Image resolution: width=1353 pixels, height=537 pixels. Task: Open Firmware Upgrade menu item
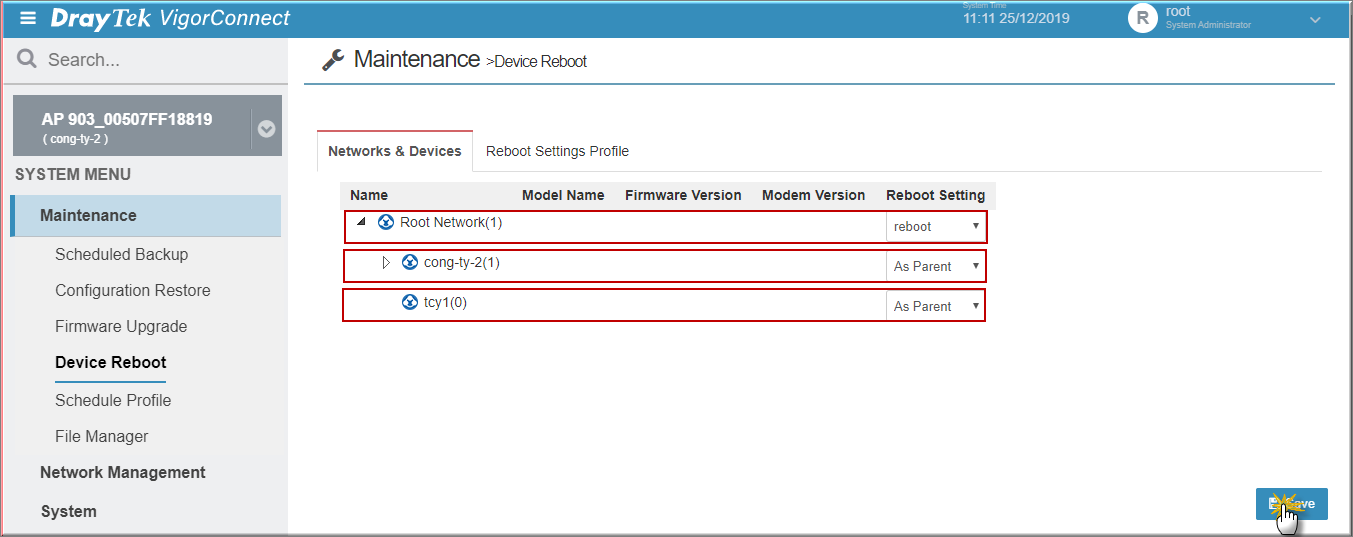tap(121, 326)
